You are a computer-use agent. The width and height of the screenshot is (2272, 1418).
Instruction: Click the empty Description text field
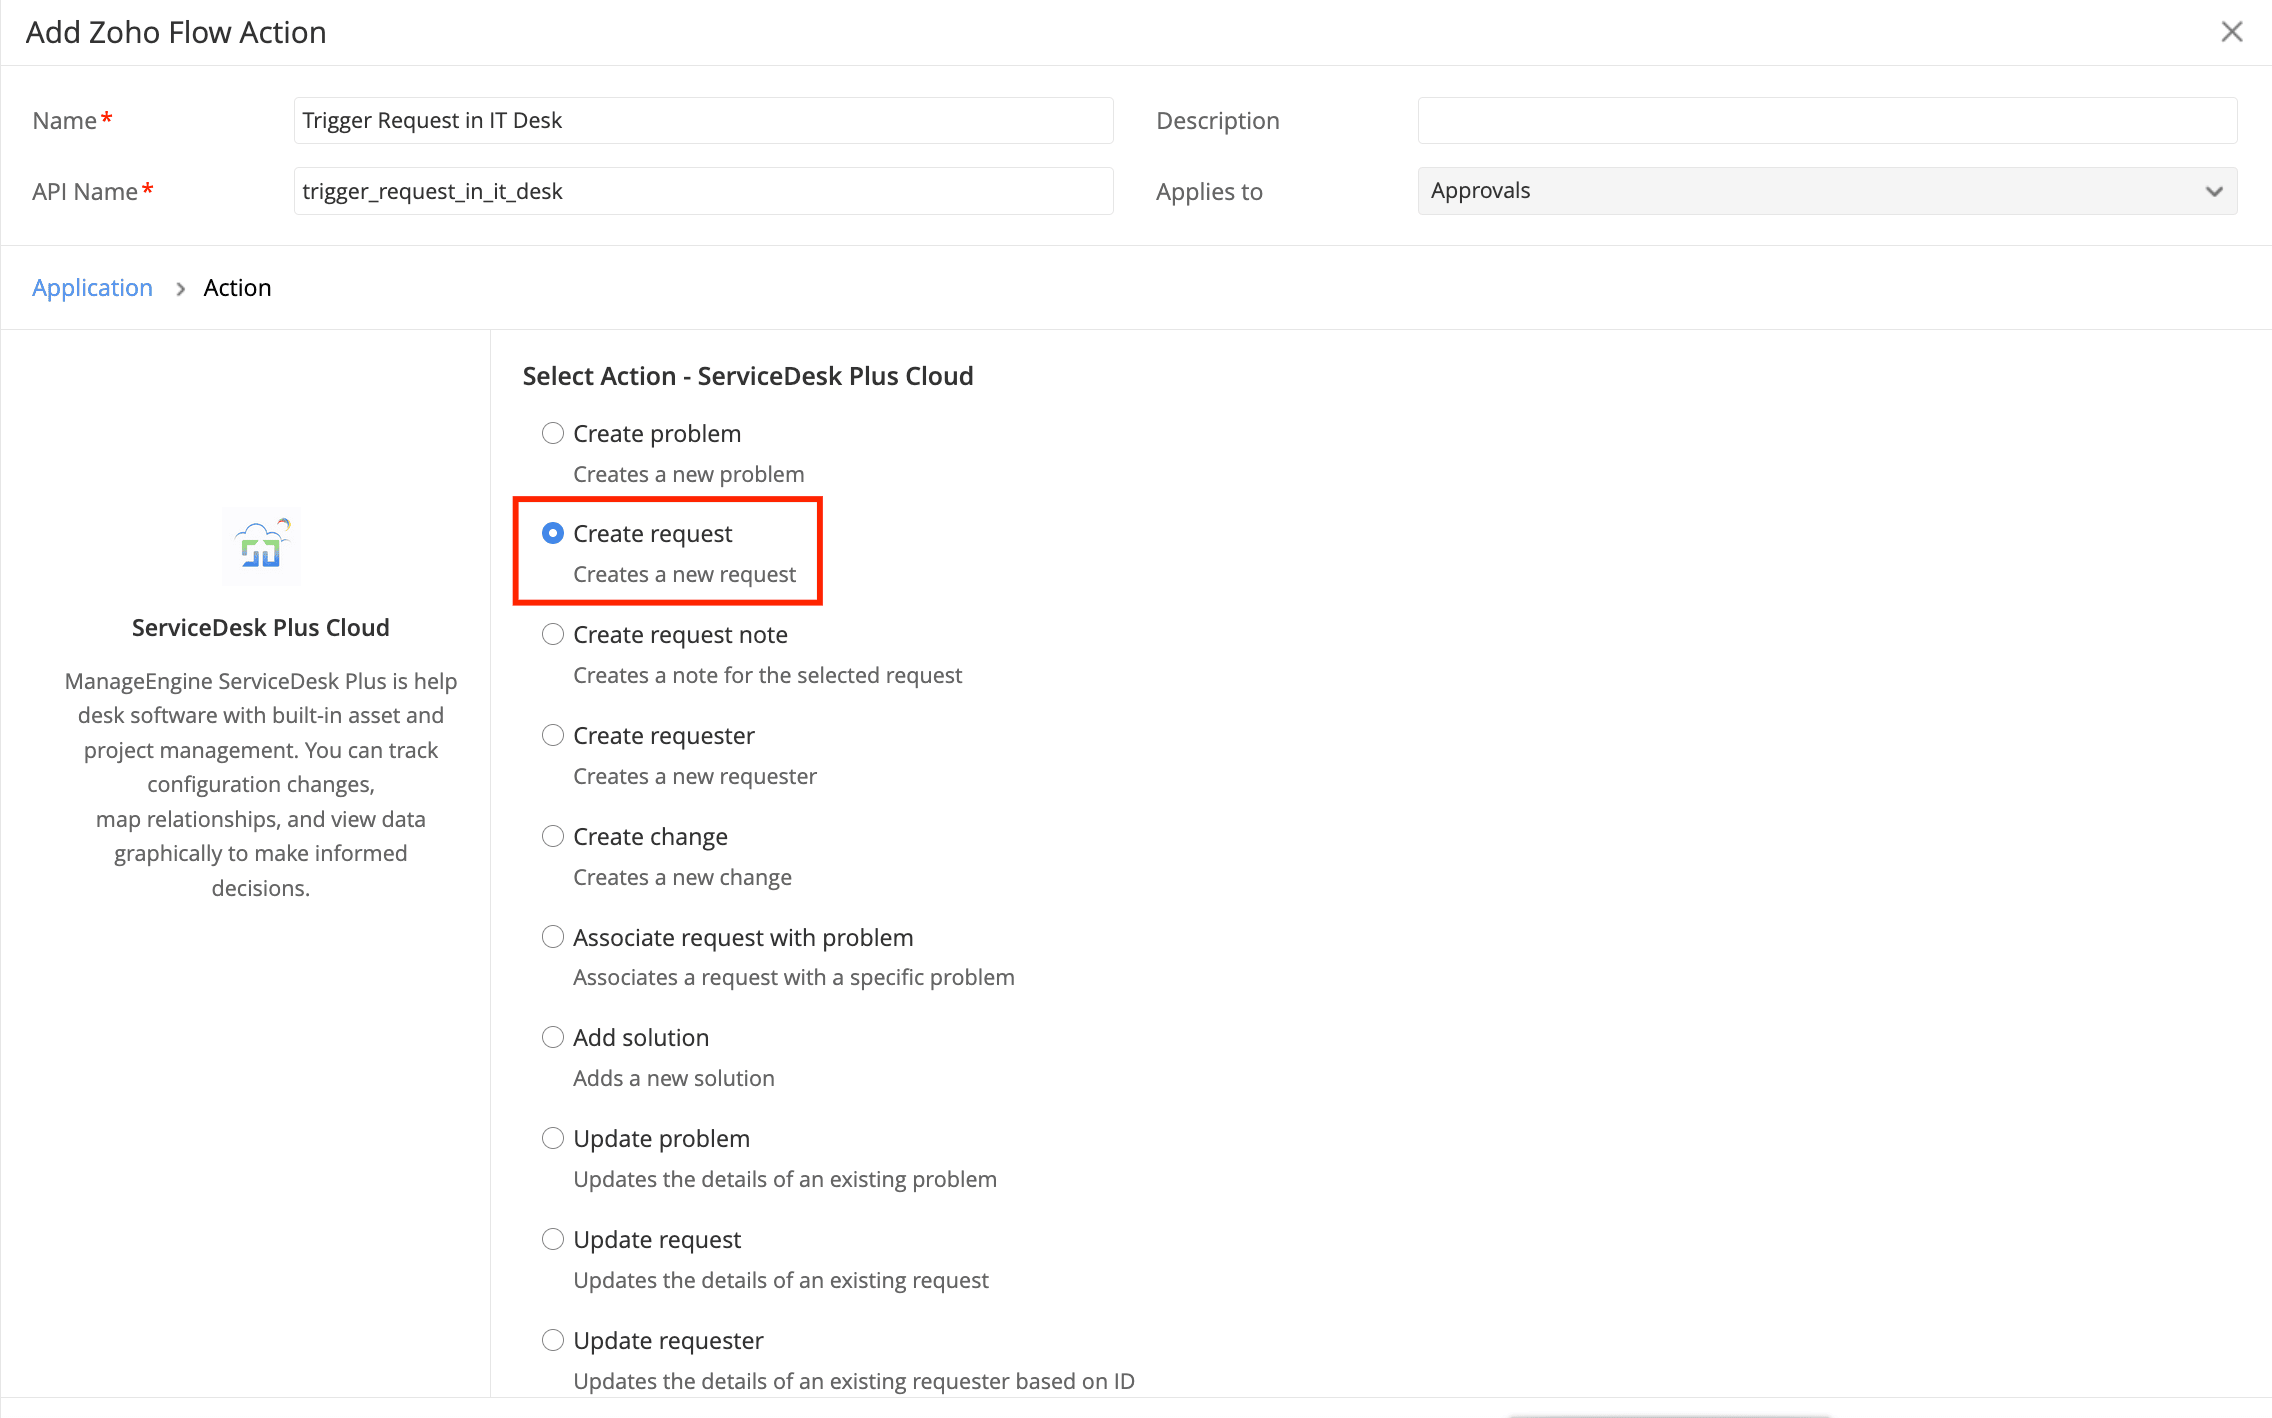click(x=1827, y=121)
